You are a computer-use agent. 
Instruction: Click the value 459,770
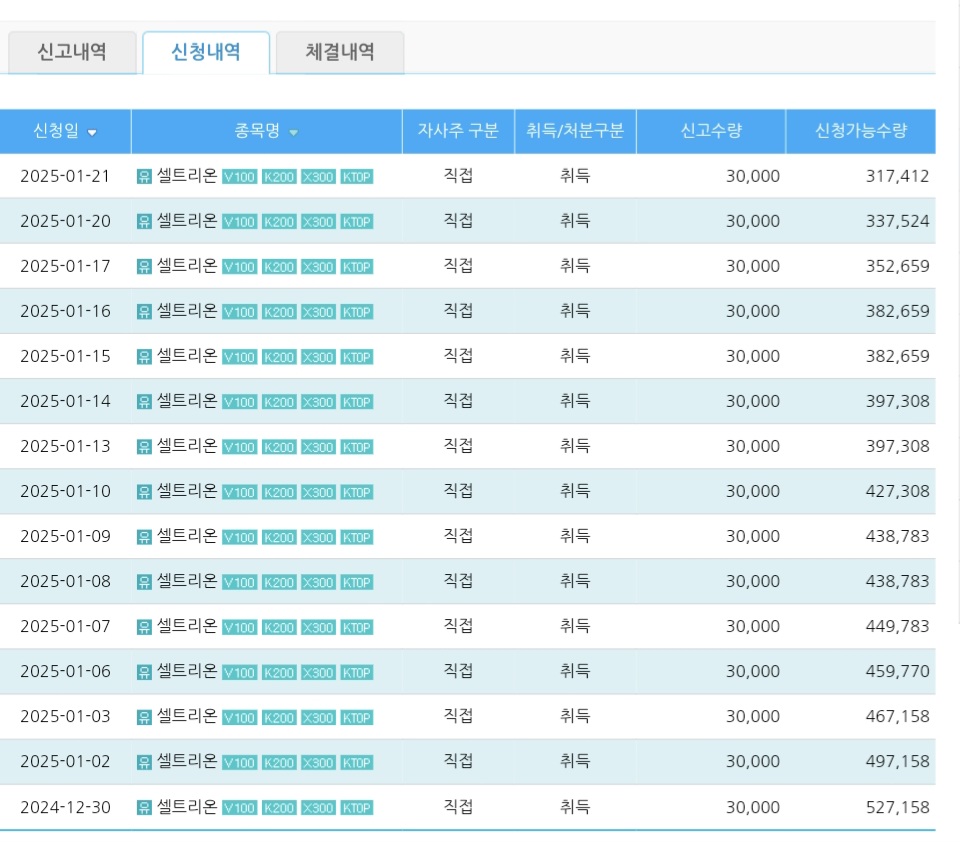click(x=897, y=672)
